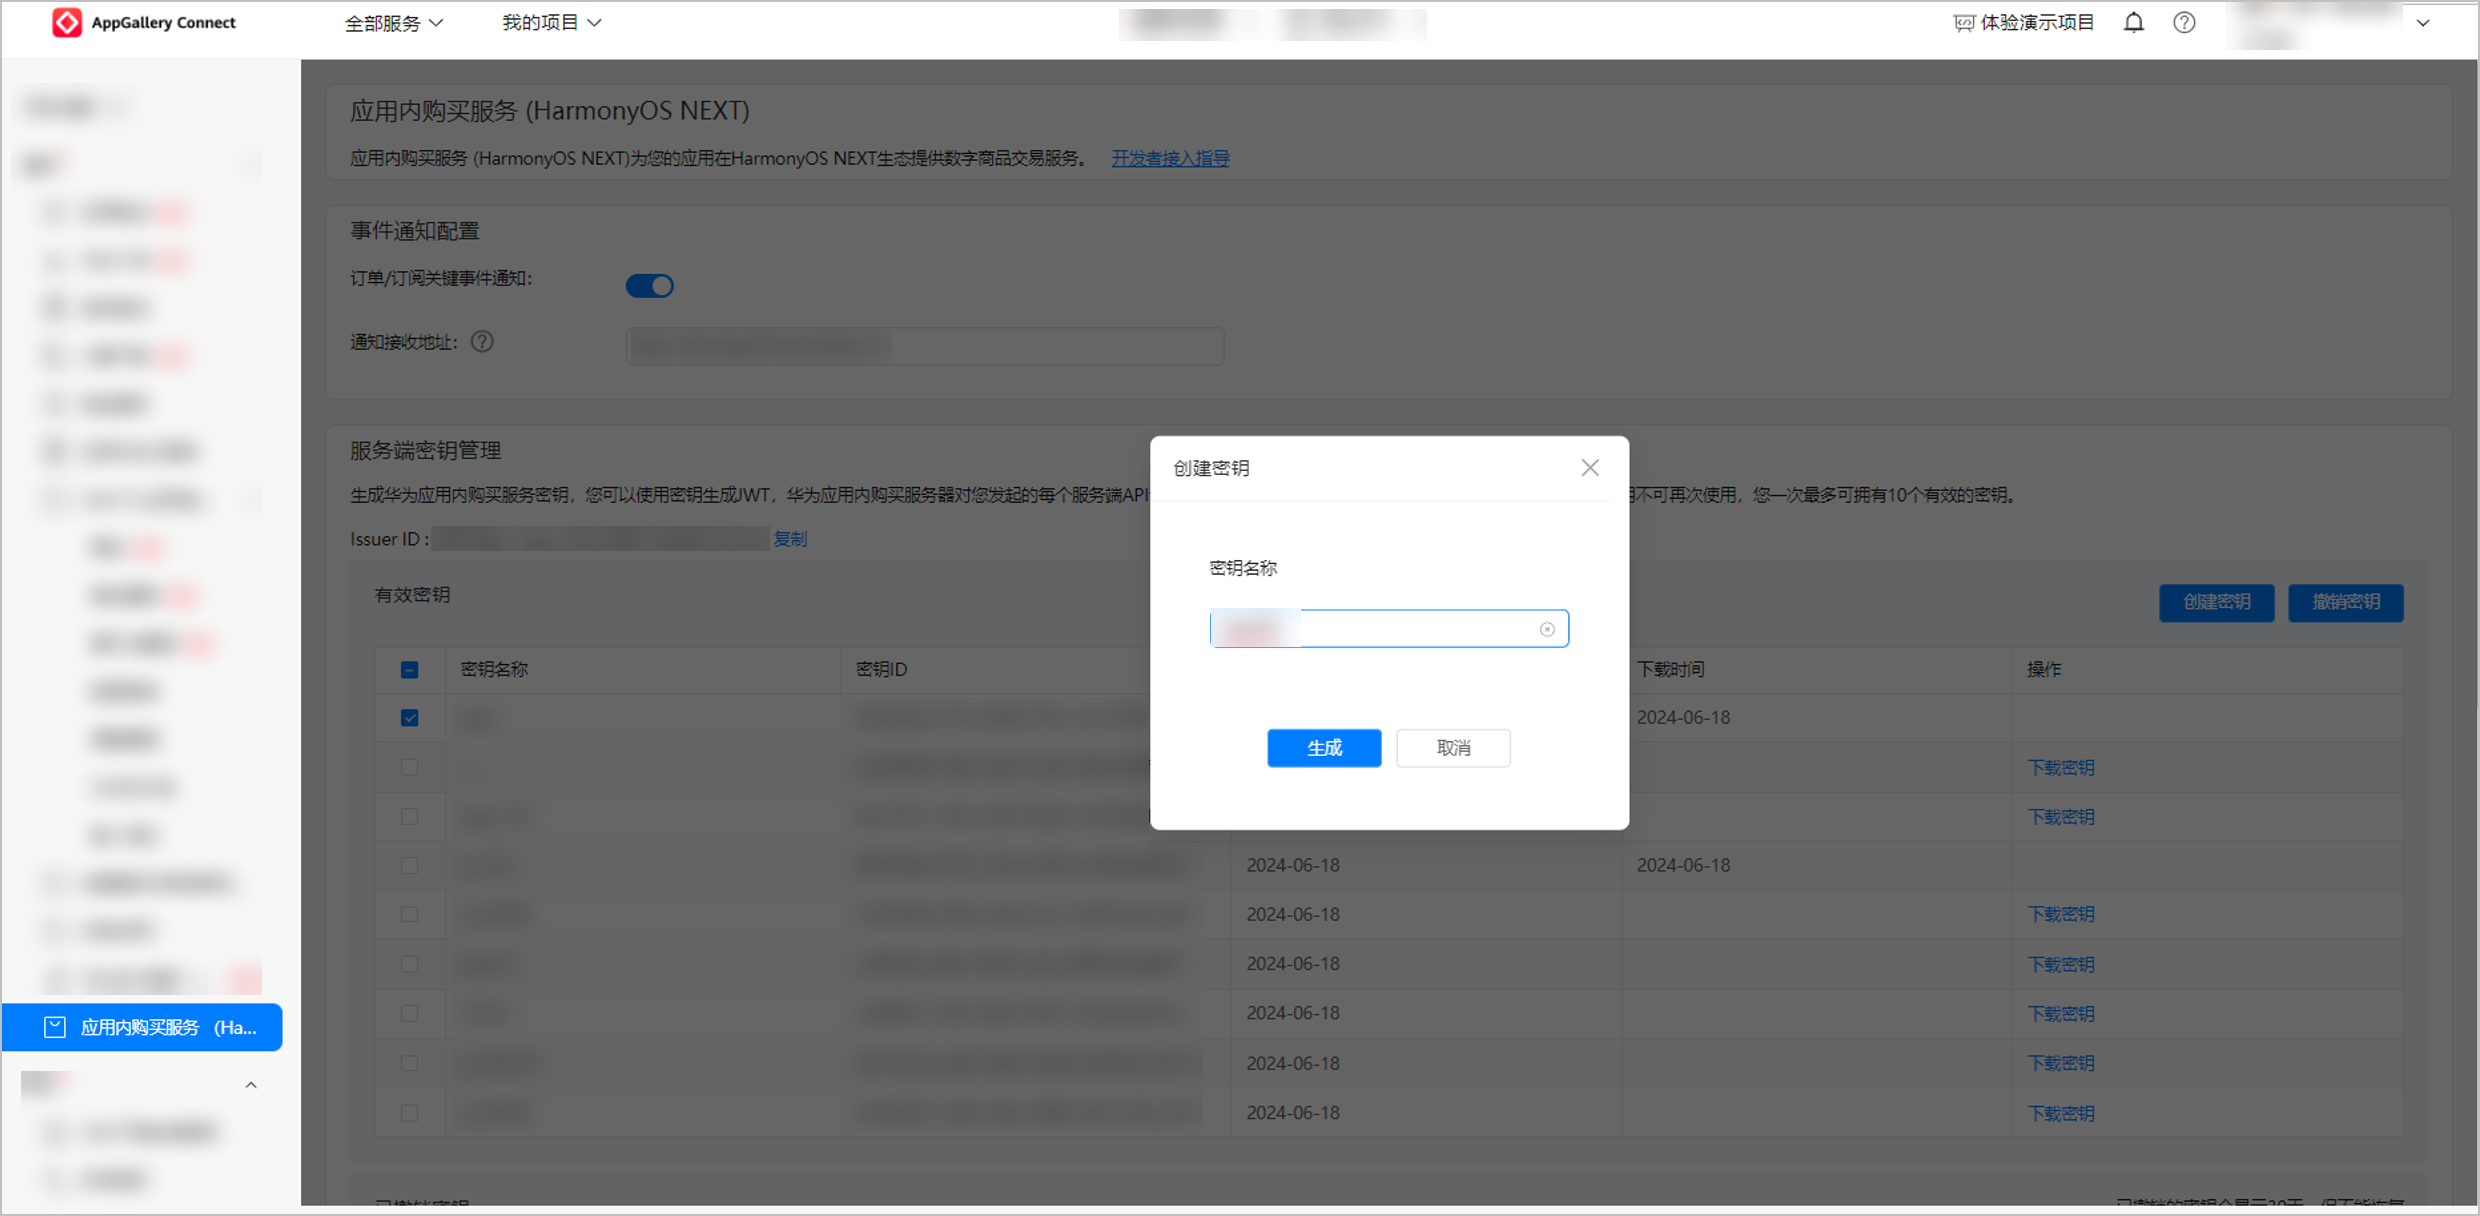Uncheck the first key row checkbox
Screen dimensions: 2480x1216
(410, 718)
